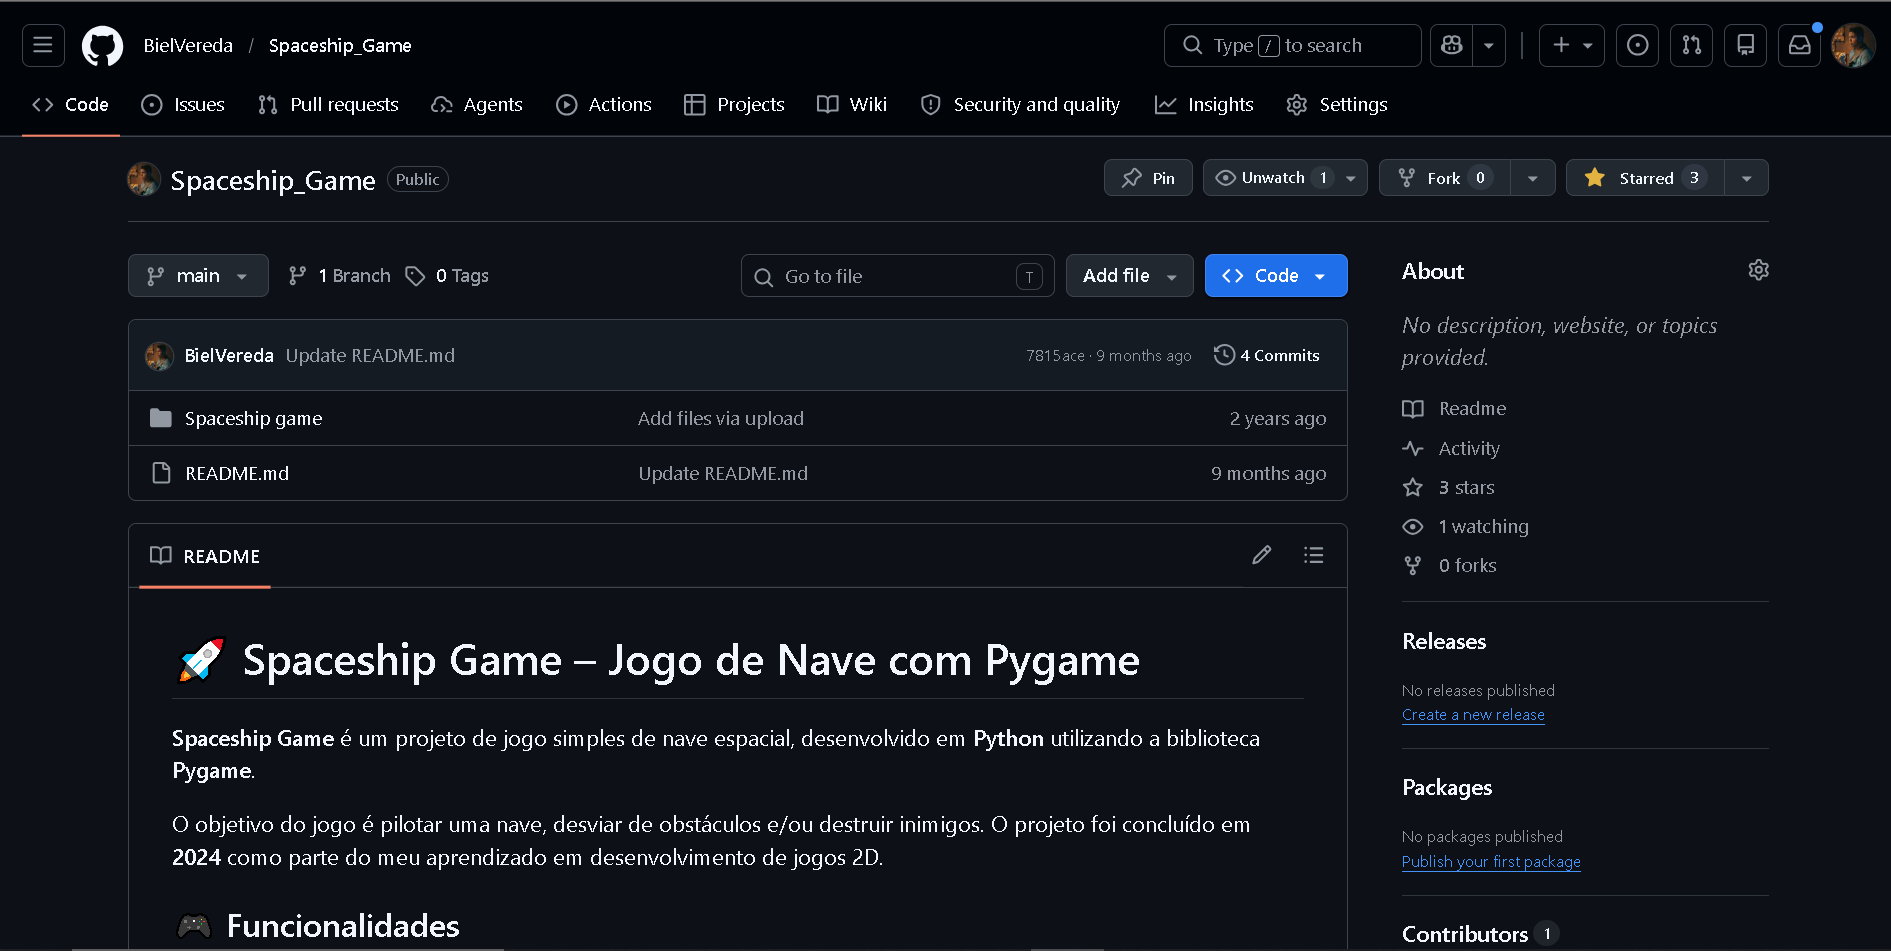The height and width of the screenshot is (951, 1891).
Task: Click the Spaceship game folder icon
Action: (160, 418)
